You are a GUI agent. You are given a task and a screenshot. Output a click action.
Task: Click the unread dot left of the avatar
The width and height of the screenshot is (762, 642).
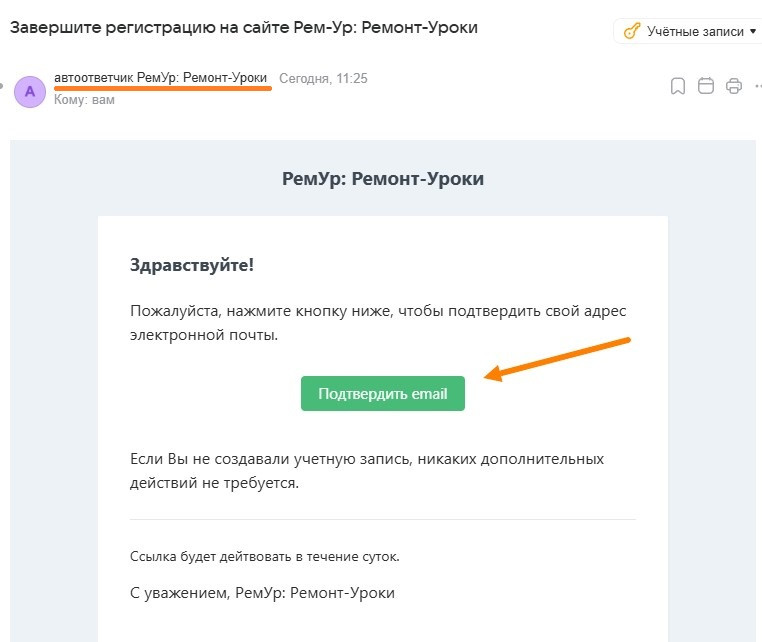click(1, 87)
